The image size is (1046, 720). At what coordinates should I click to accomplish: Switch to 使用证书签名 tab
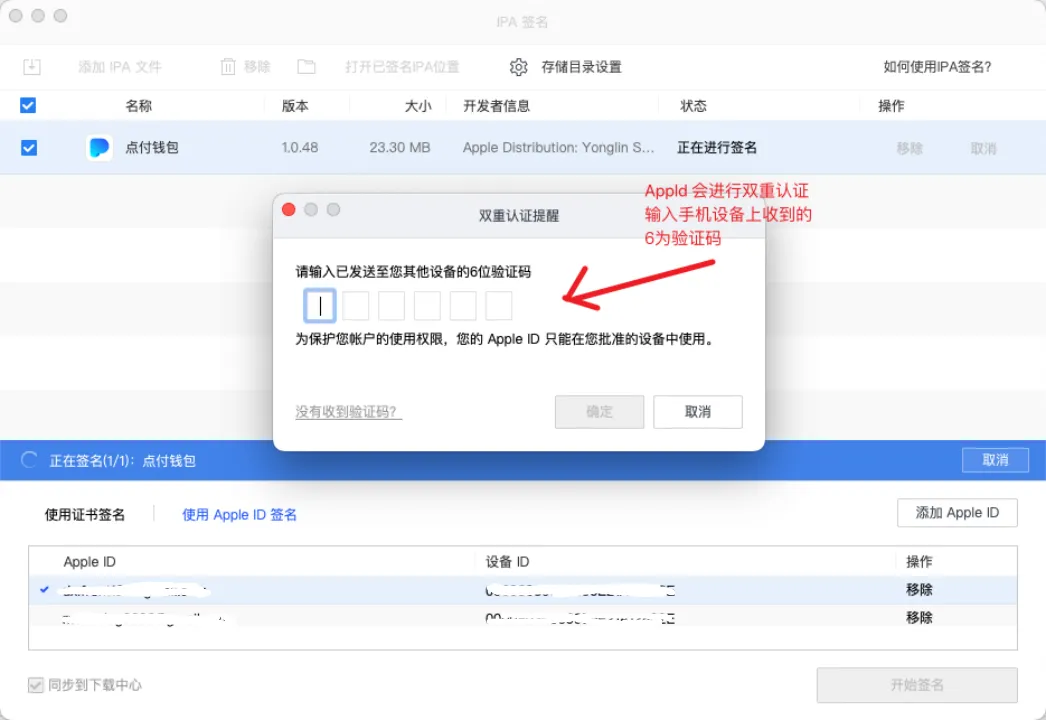tap(85, 514)
